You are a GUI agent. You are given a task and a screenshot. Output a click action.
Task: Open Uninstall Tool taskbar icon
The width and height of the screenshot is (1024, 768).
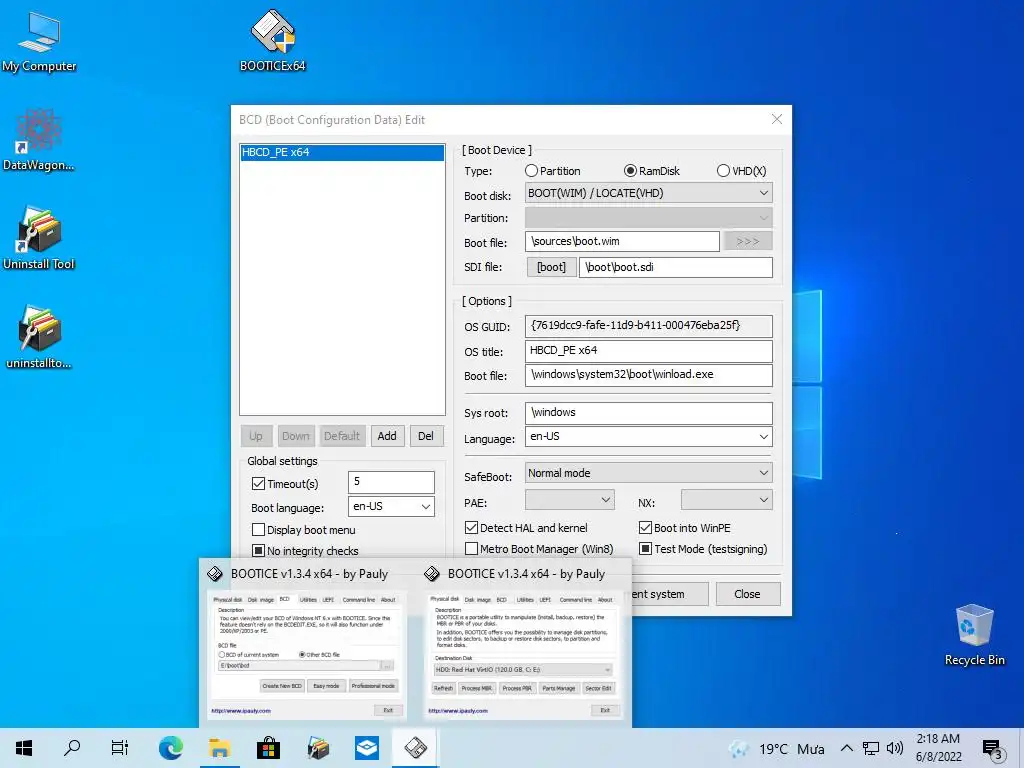[x=318, y=748]
